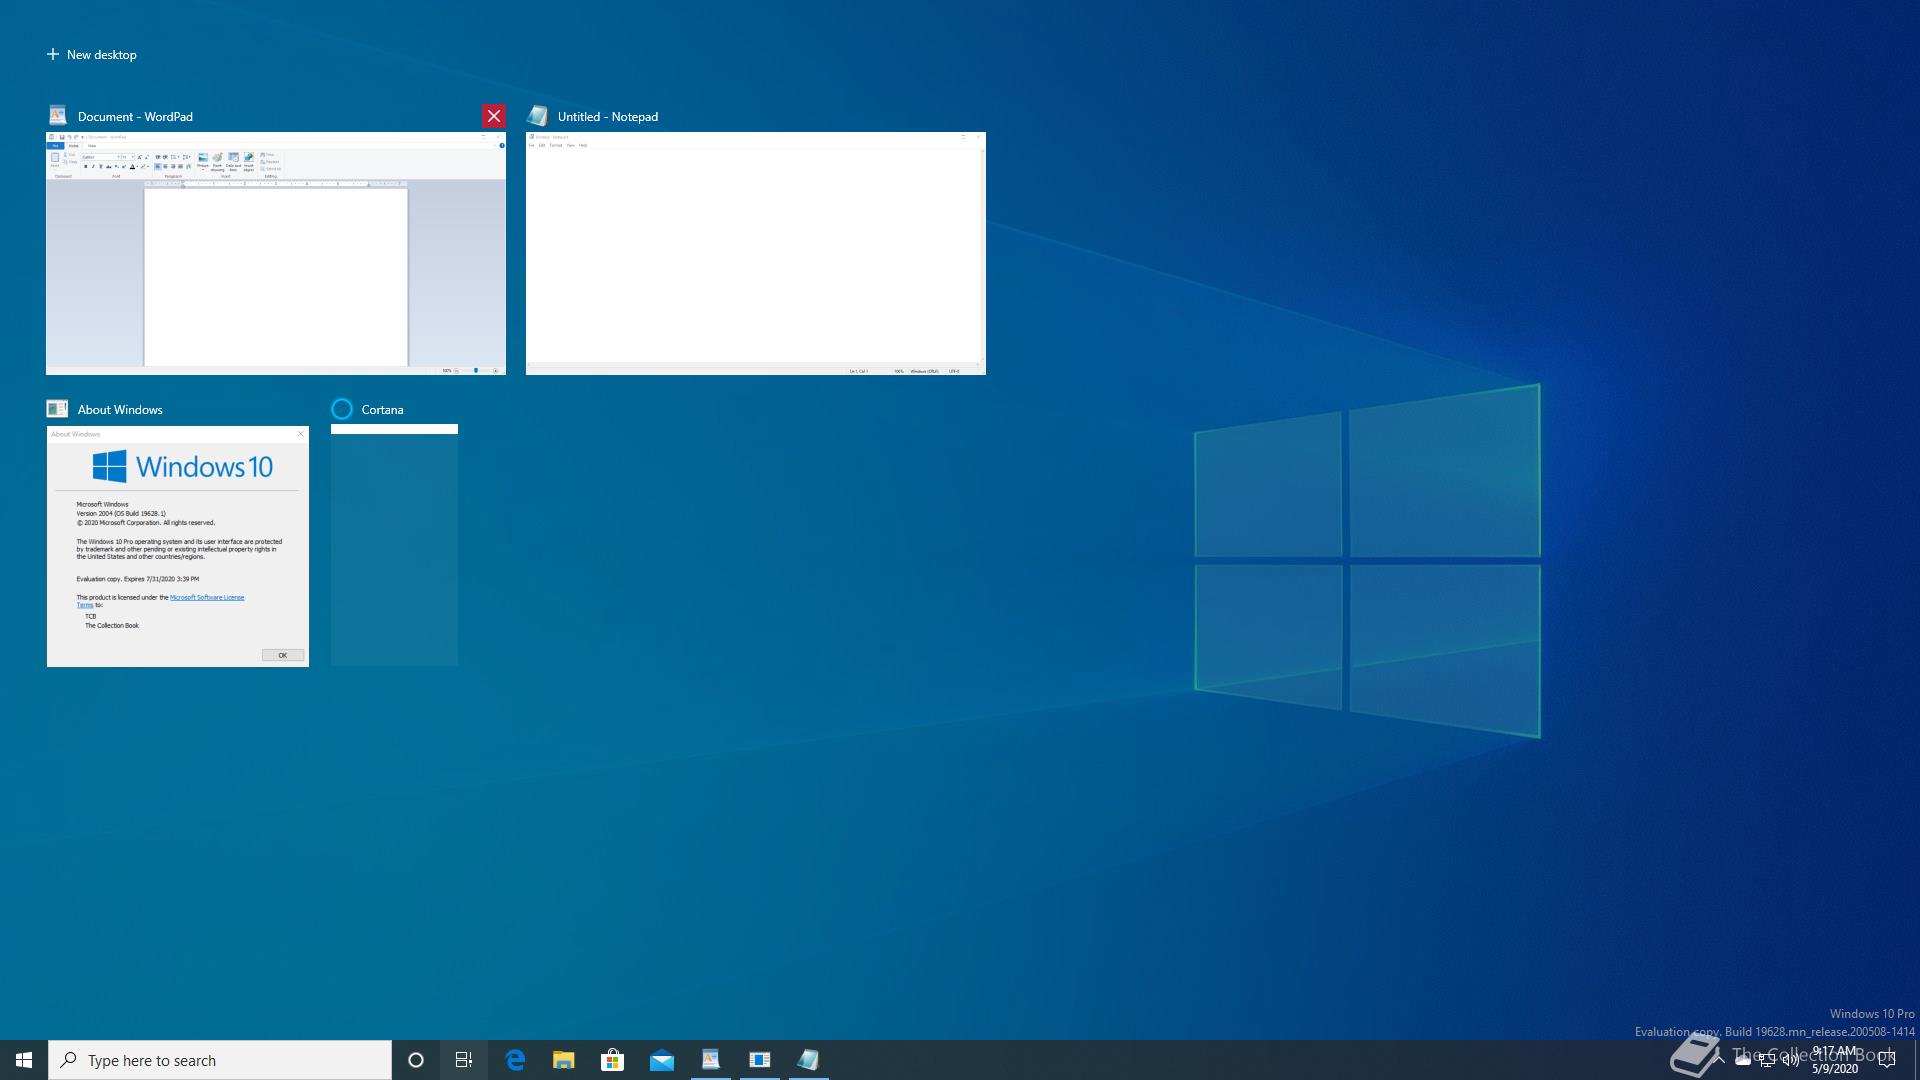Open the Action Center notifications icon
1920x1080 pixels.
1888,1060
